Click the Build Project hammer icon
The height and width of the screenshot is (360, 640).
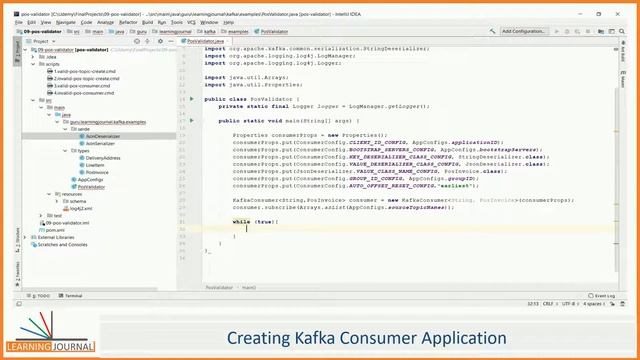click(492, 31)
